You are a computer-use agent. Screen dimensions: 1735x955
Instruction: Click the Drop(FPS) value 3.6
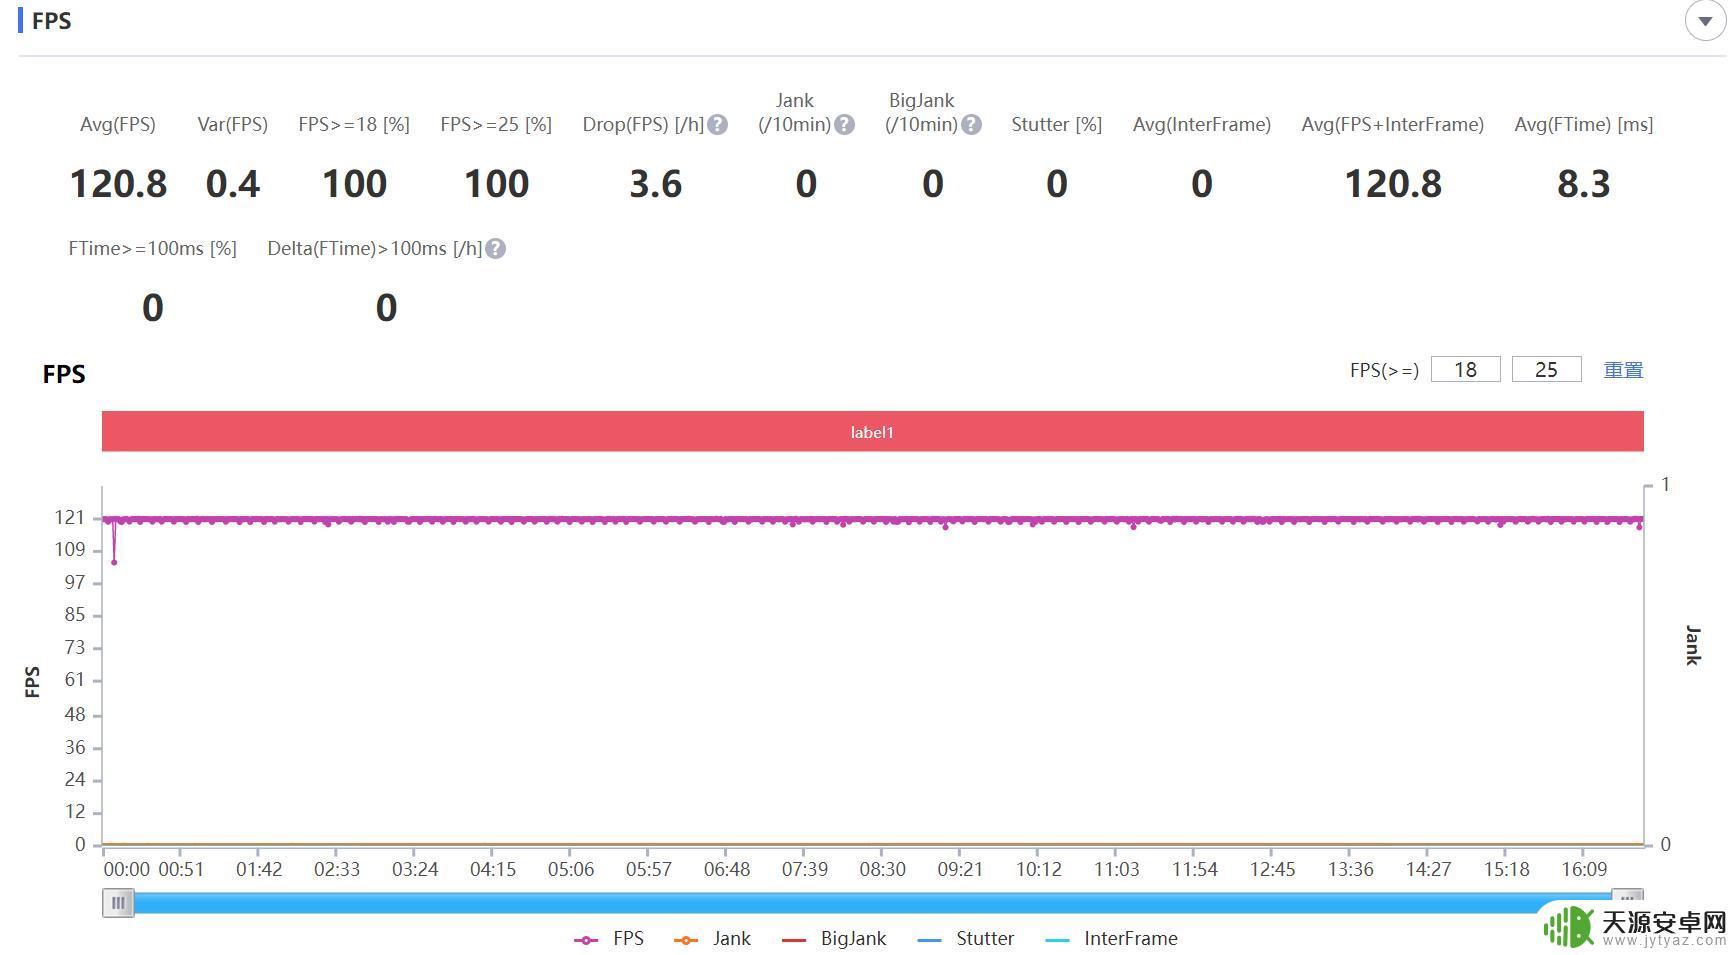coord(655,184)
